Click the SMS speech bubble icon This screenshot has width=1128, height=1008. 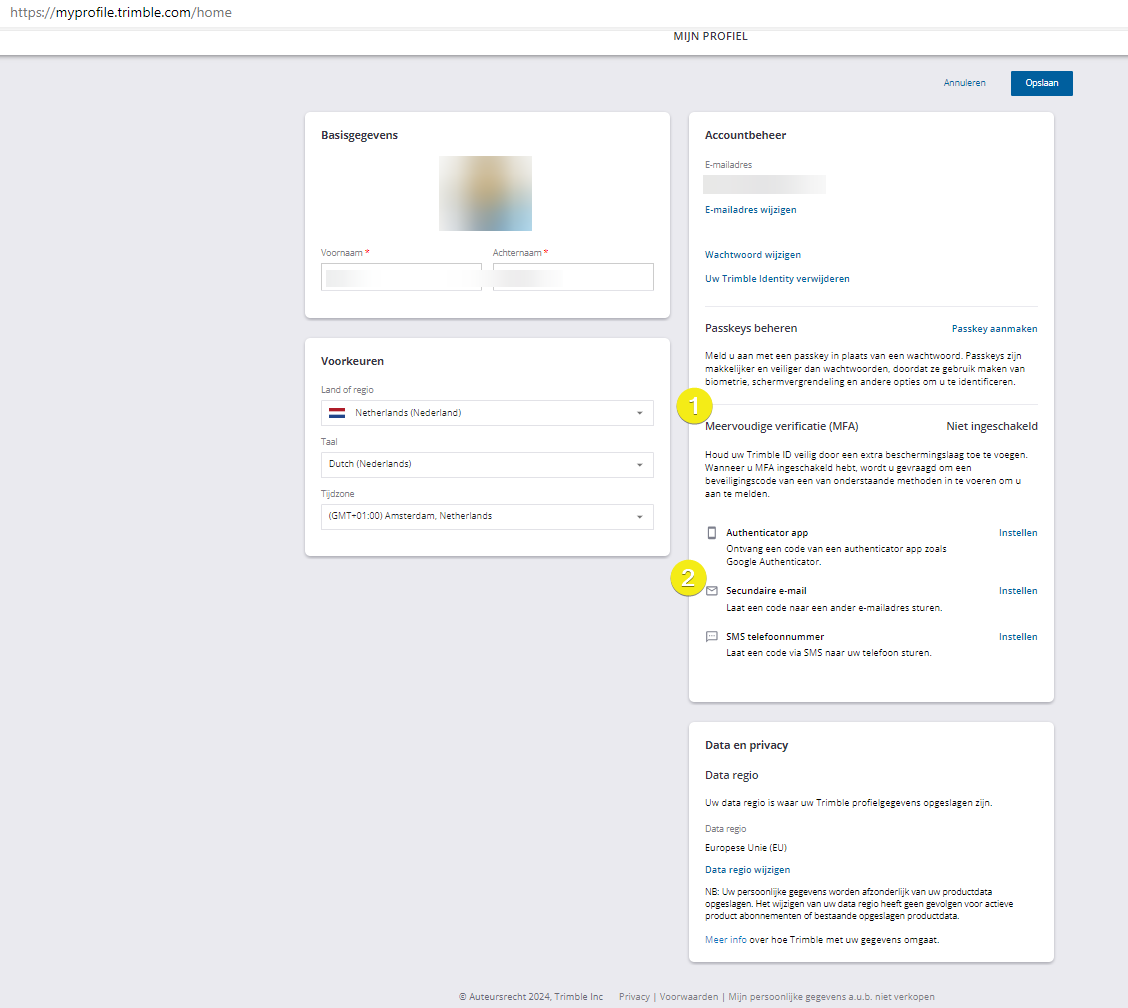click(x=712, y=636)
